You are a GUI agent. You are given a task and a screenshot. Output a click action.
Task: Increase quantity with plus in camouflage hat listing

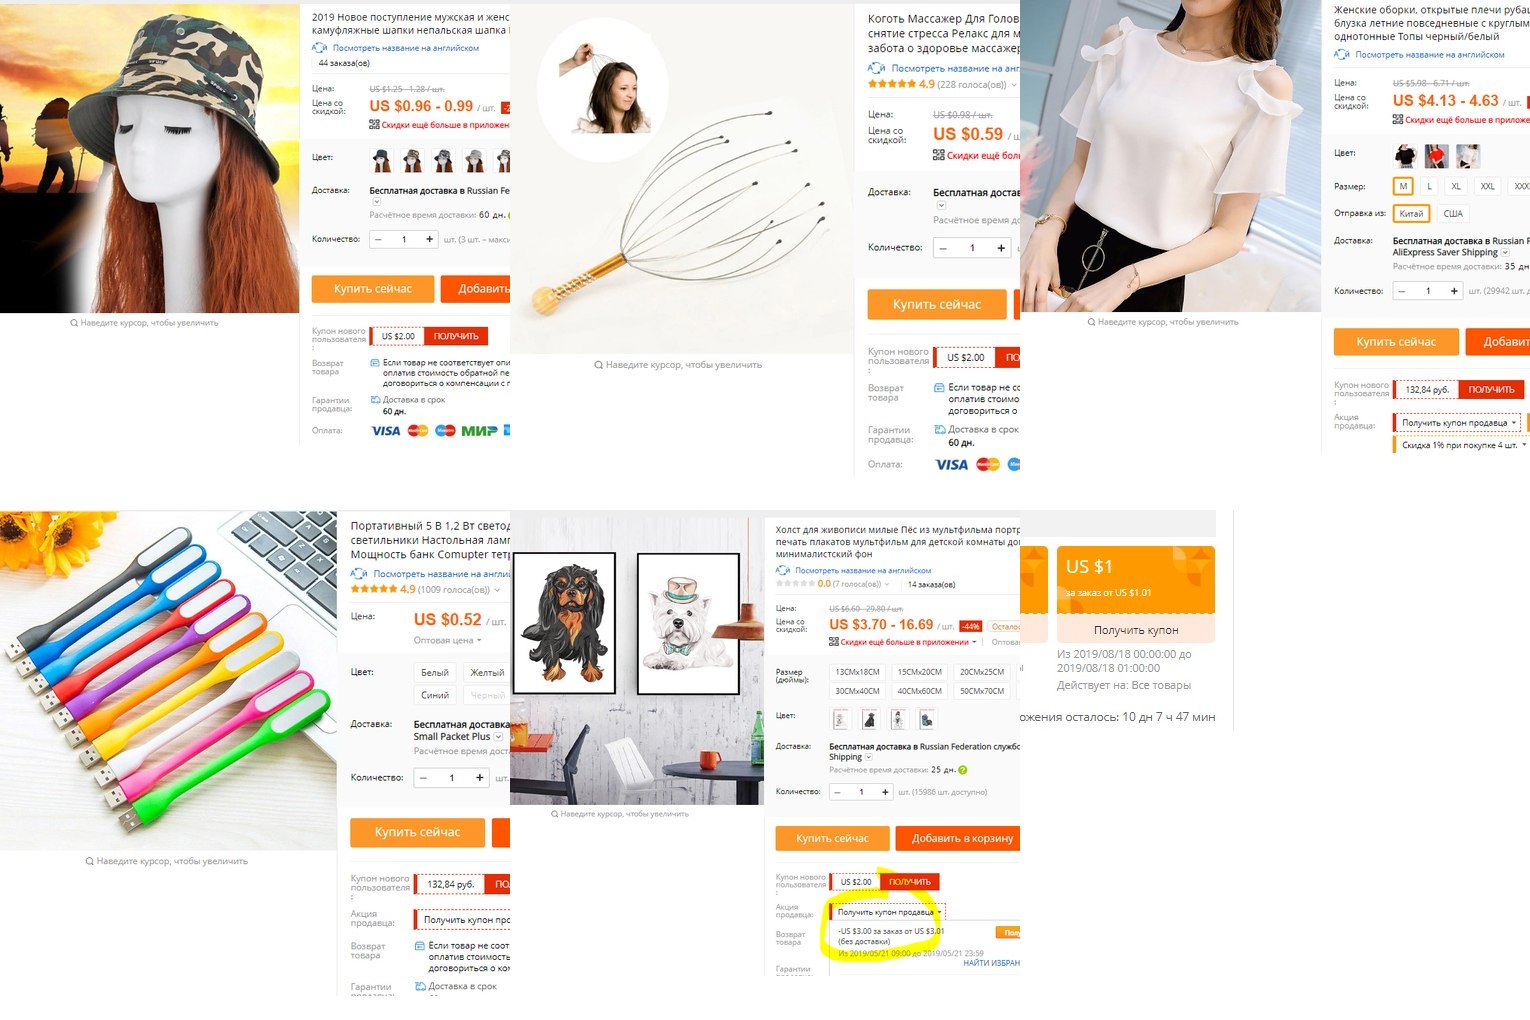429,239
